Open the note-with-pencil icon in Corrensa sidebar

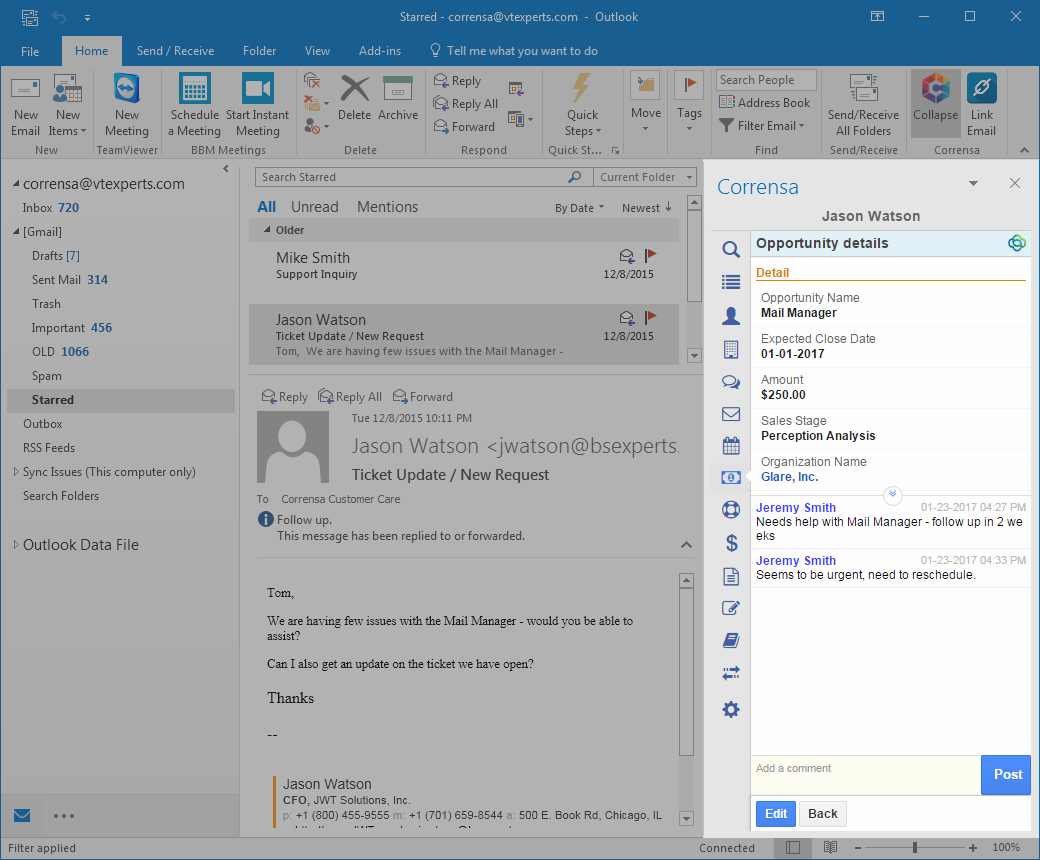pos(730,608)
